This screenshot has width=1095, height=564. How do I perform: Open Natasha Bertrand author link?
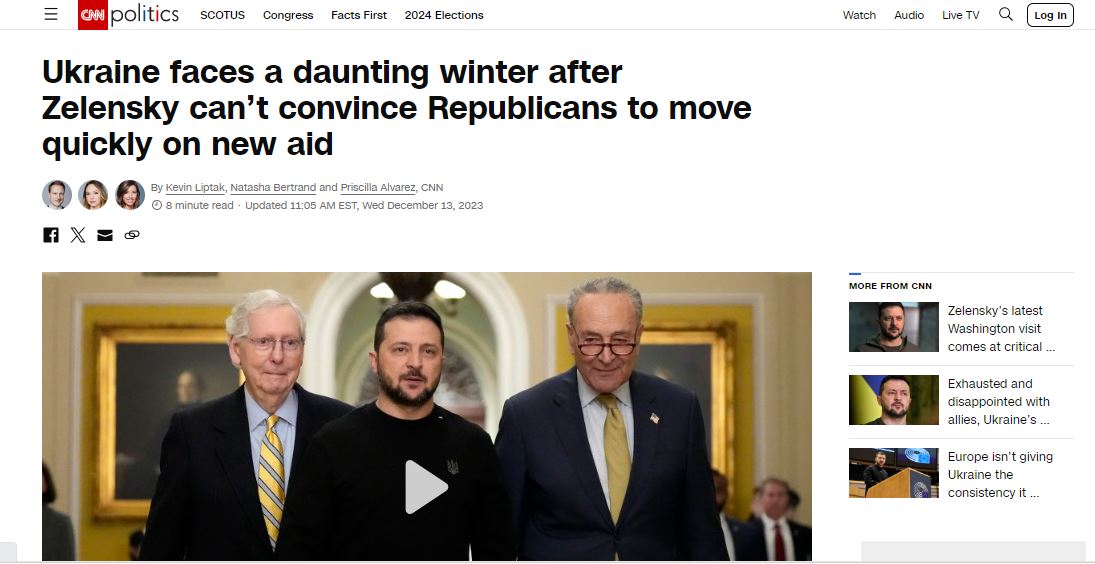(273, 187)
